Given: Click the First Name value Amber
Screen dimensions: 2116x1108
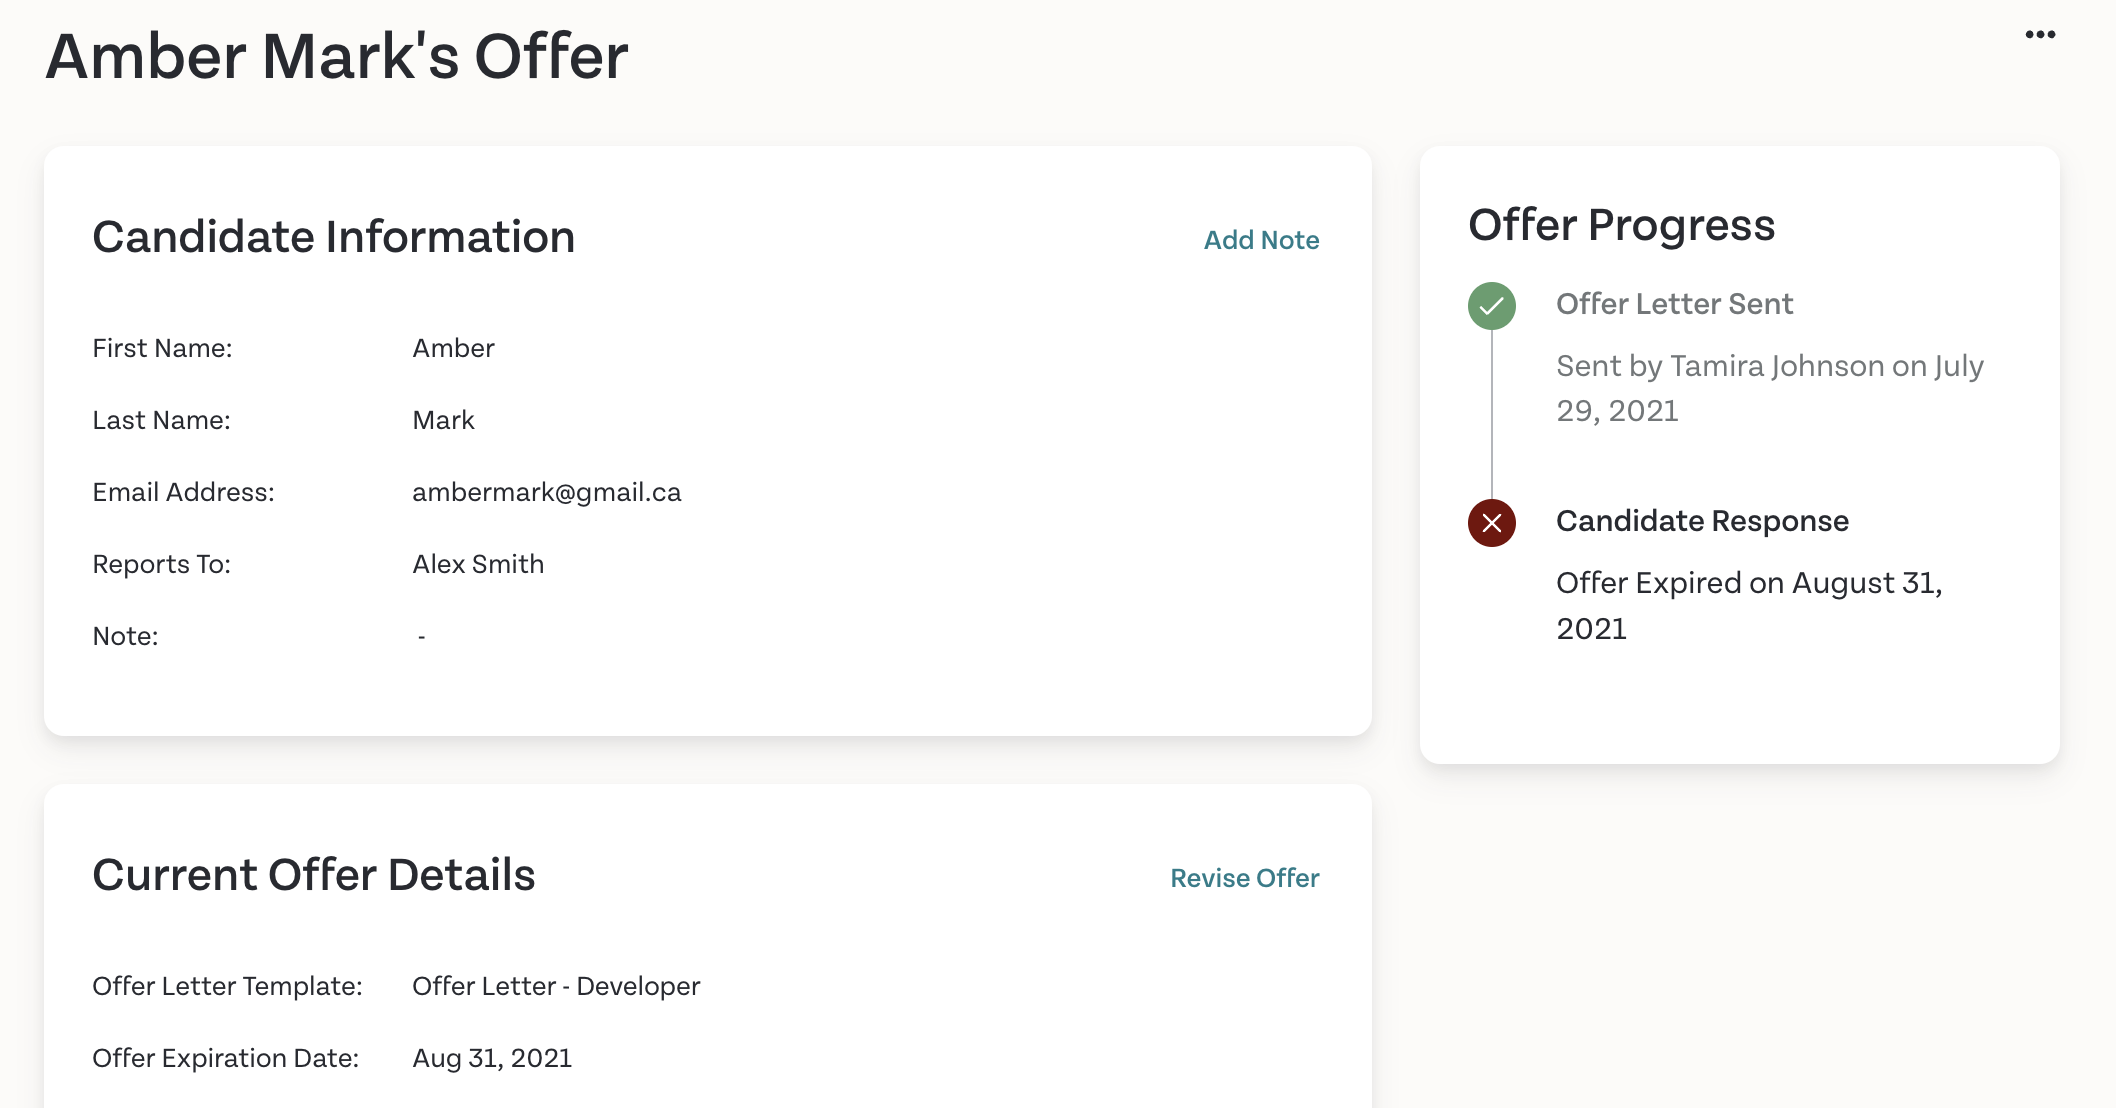Looking at the screenshot, I should tap(453, 348).
